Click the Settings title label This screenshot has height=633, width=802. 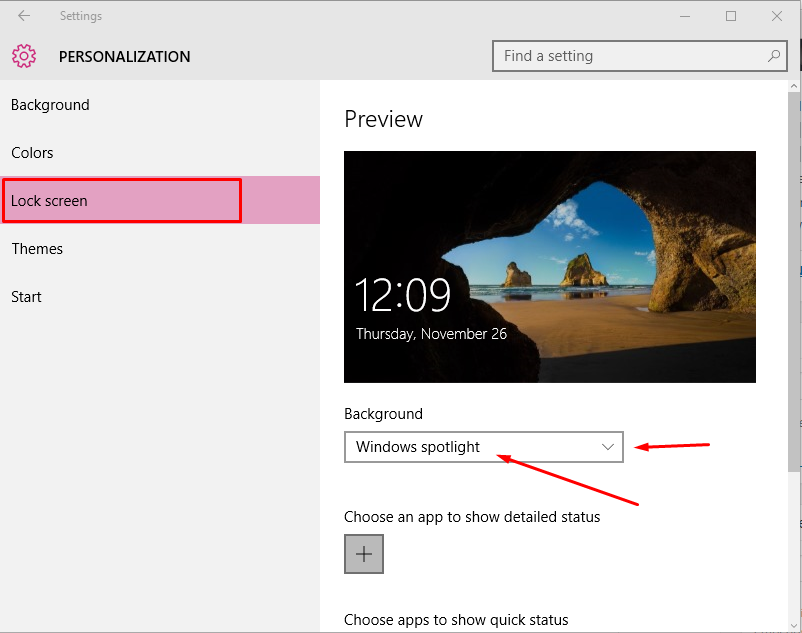point(81,16)
